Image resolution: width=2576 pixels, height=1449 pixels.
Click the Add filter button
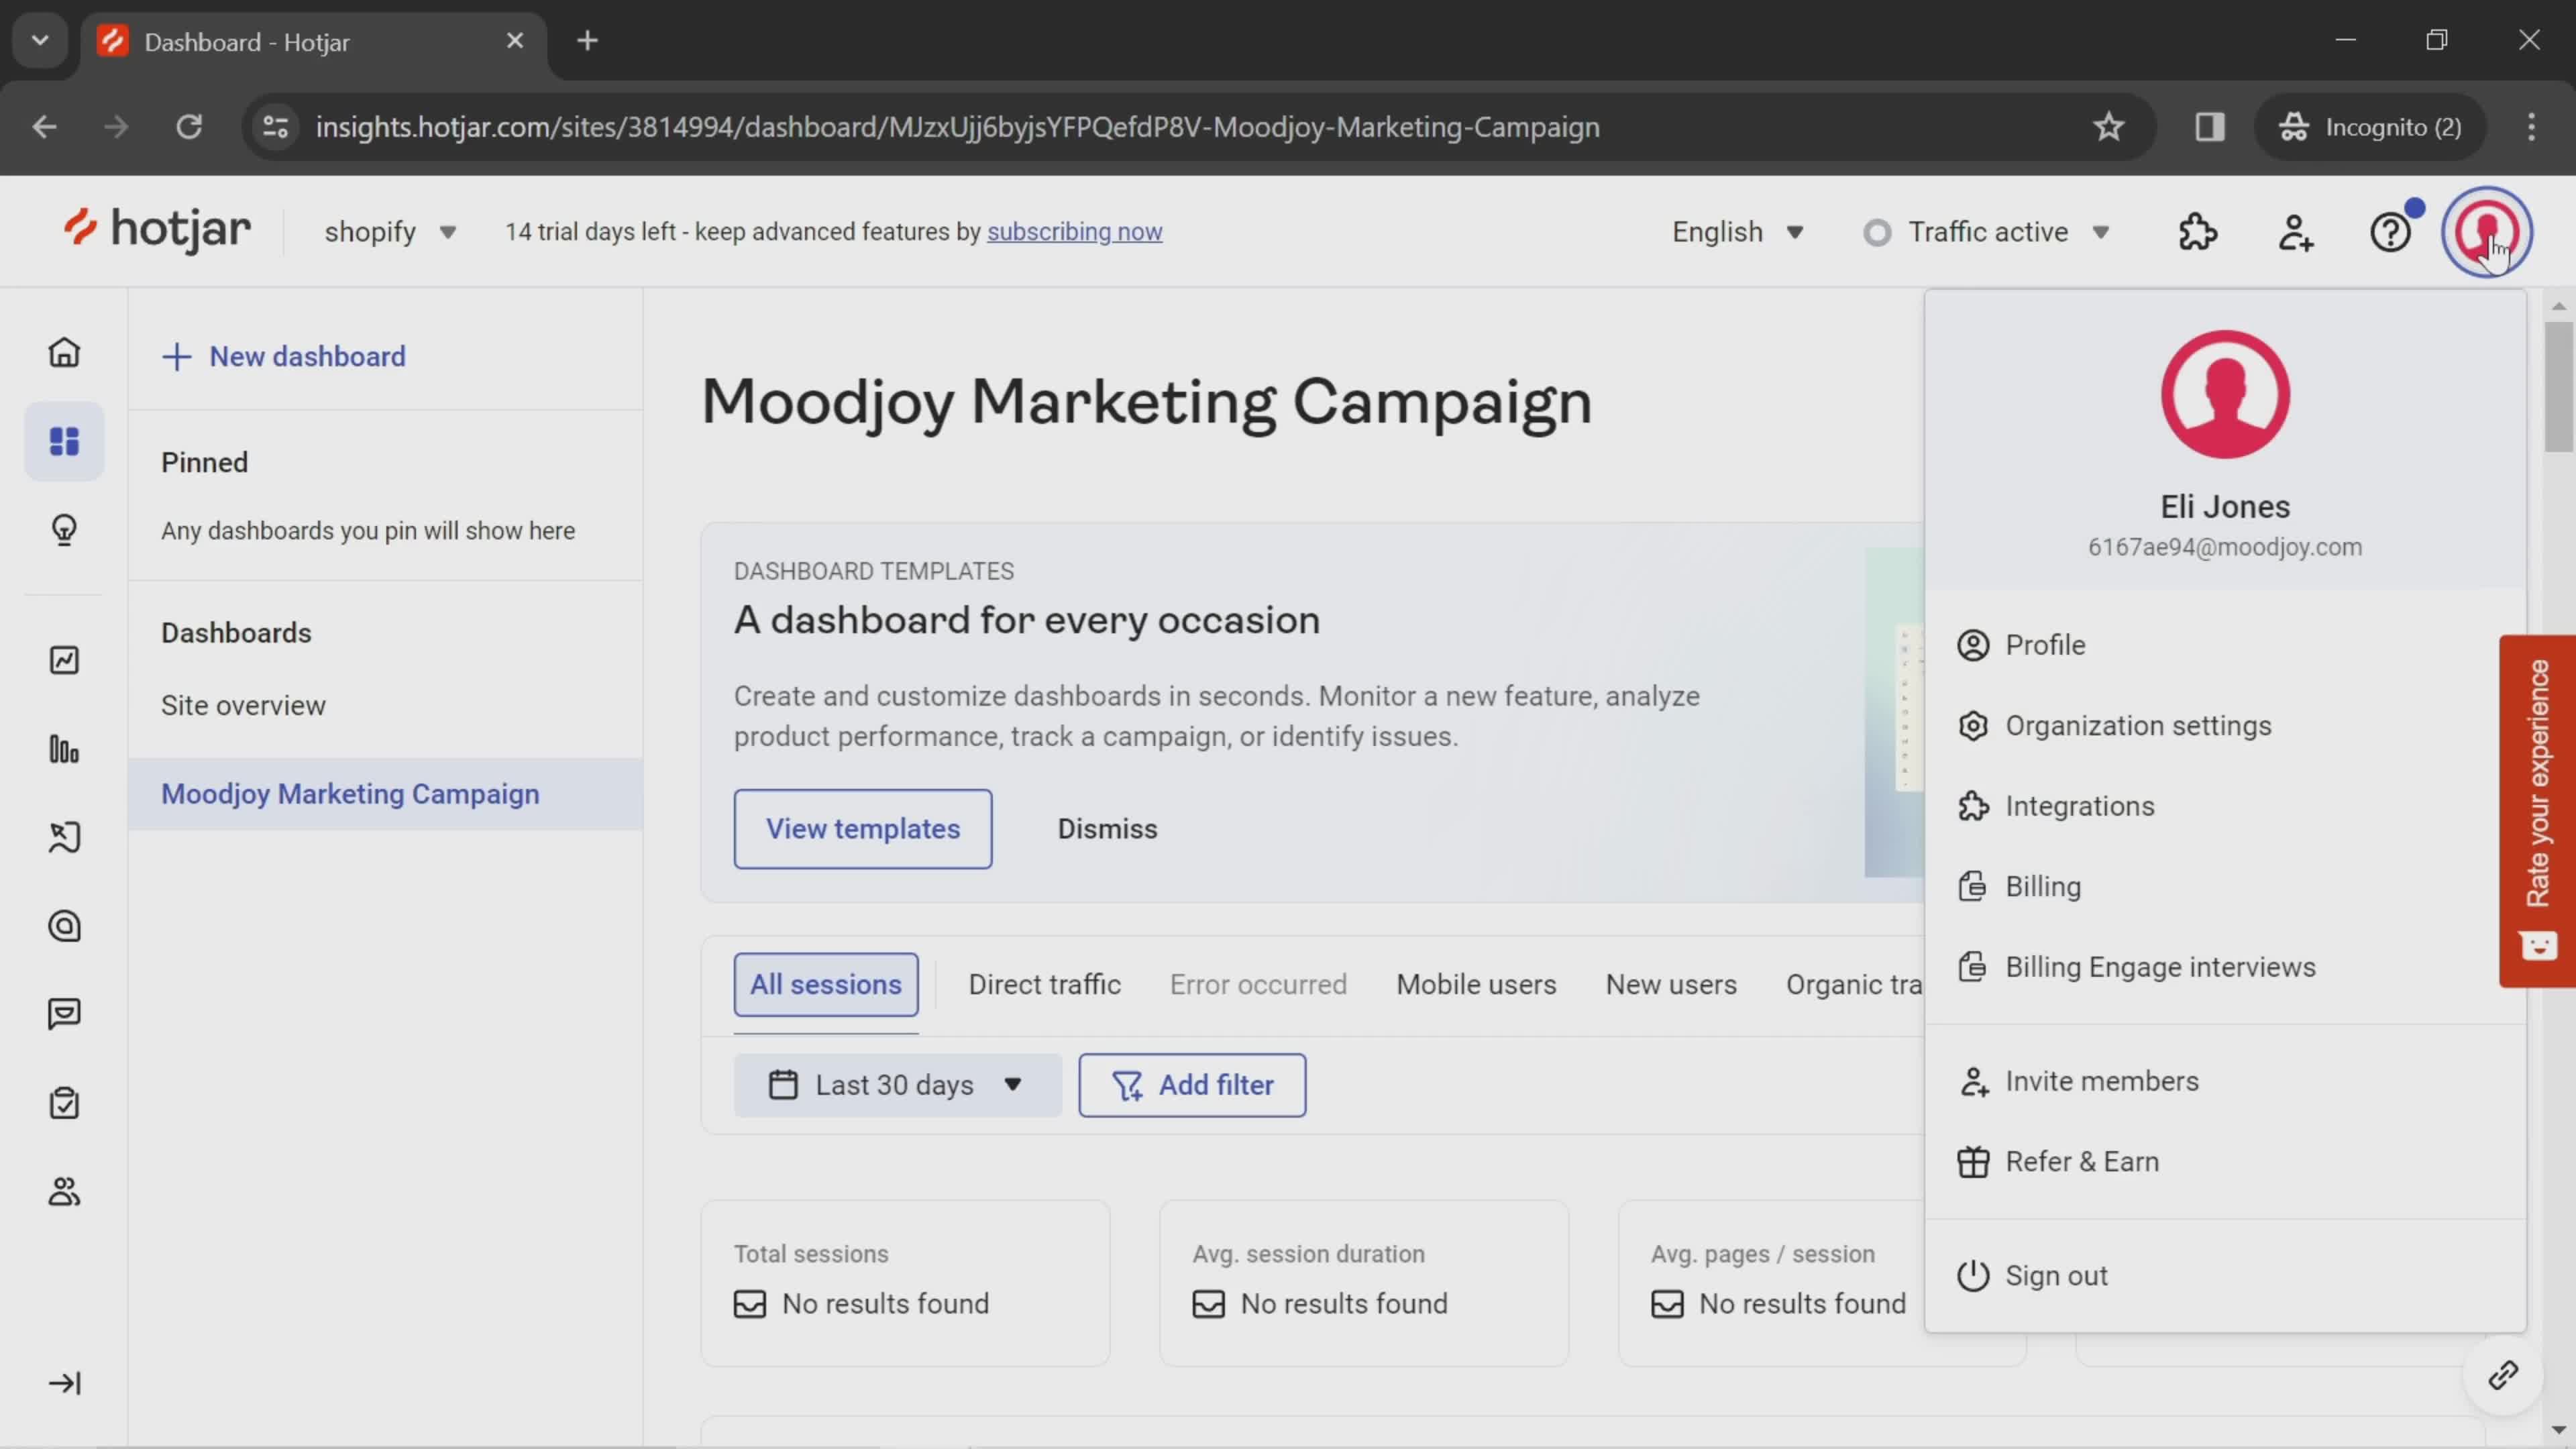click(1194, 1085)
